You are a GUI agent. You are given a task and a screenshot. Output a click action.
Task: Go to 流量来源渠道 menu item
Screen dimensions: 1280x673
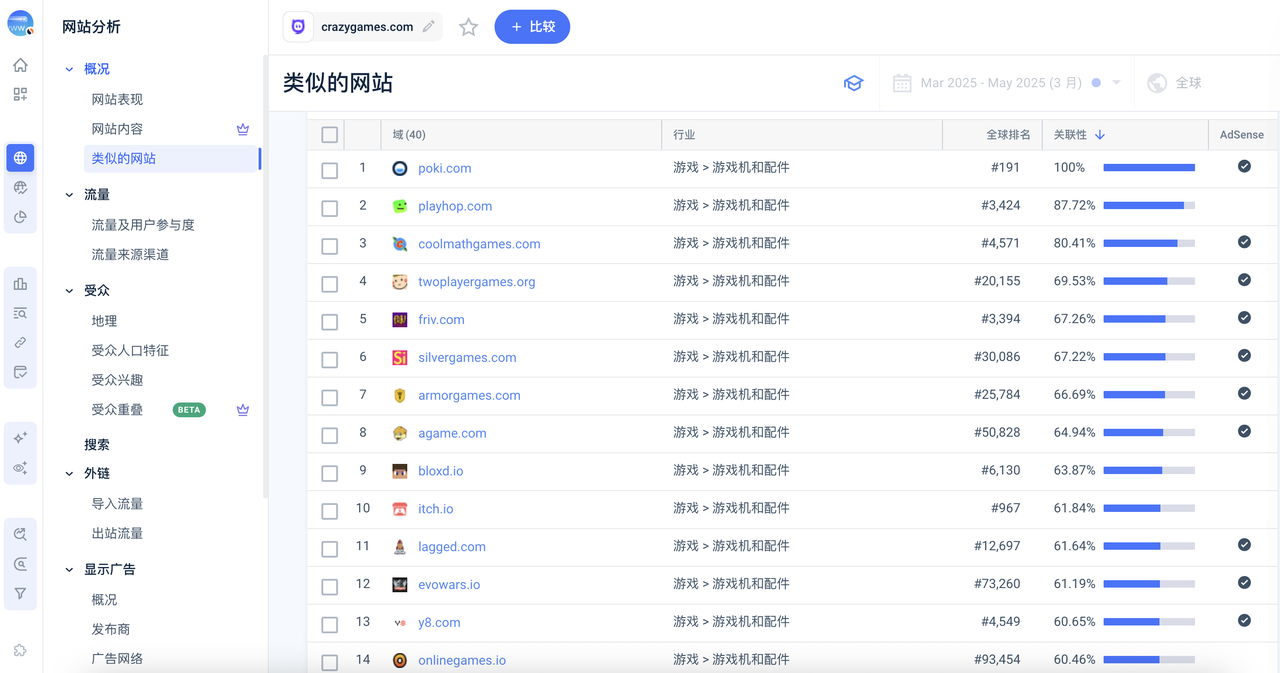point(130,254)
